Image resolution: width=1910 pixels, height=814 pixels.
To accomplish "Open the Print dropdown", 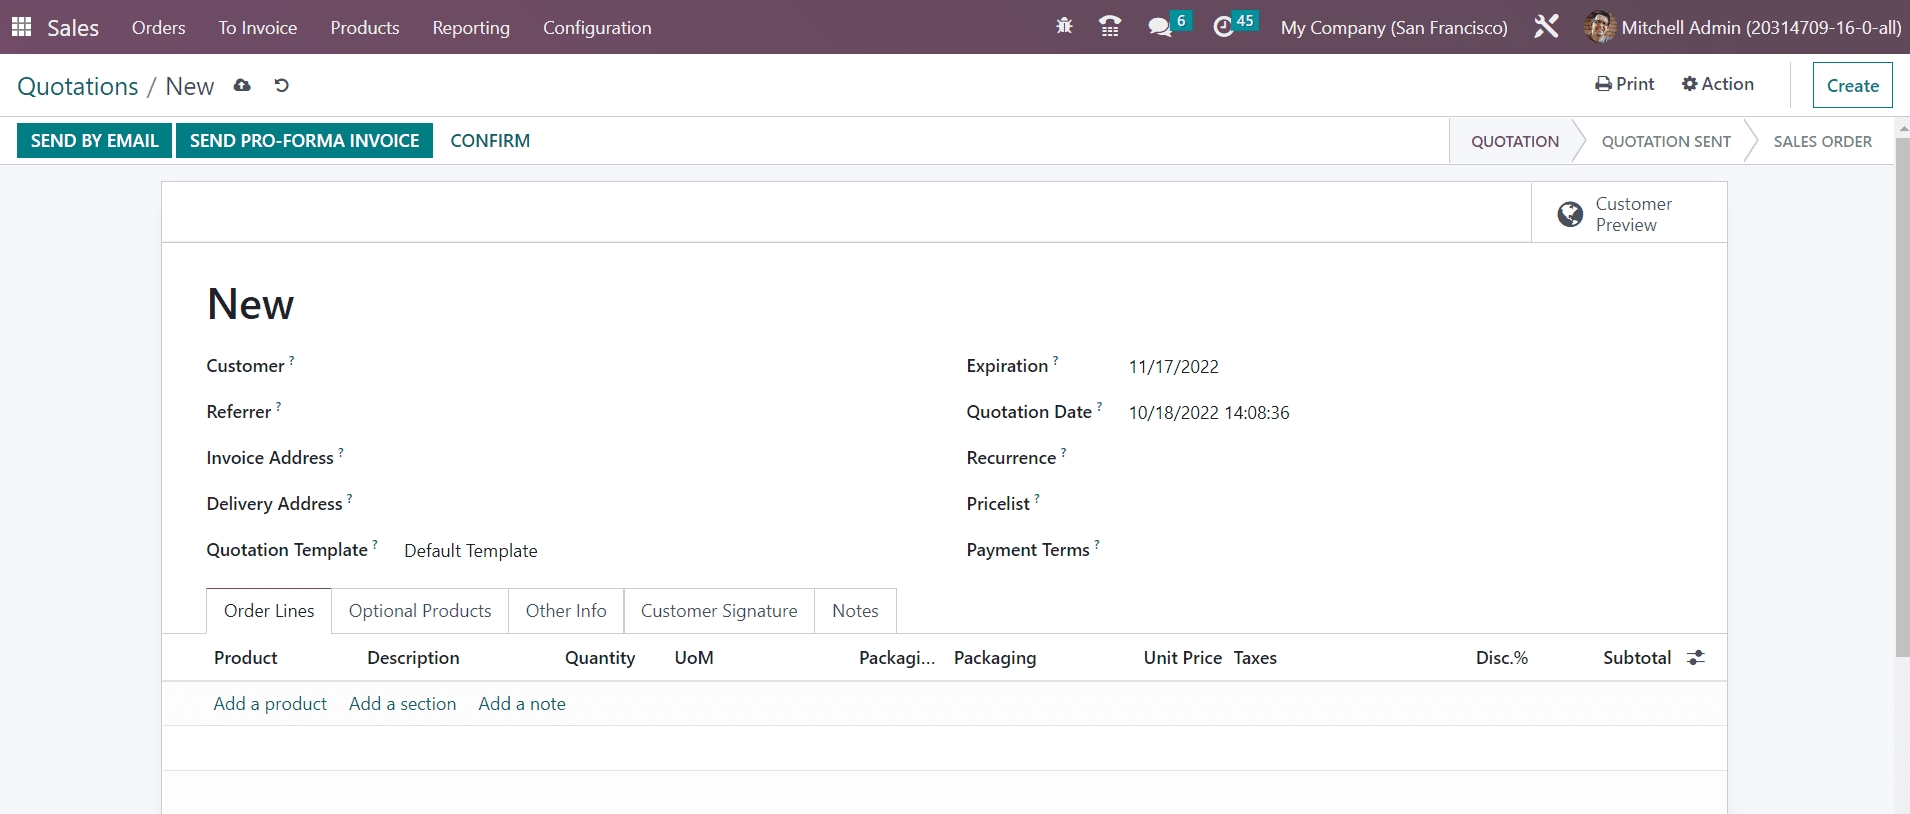I will click(x=1624, y=84).
